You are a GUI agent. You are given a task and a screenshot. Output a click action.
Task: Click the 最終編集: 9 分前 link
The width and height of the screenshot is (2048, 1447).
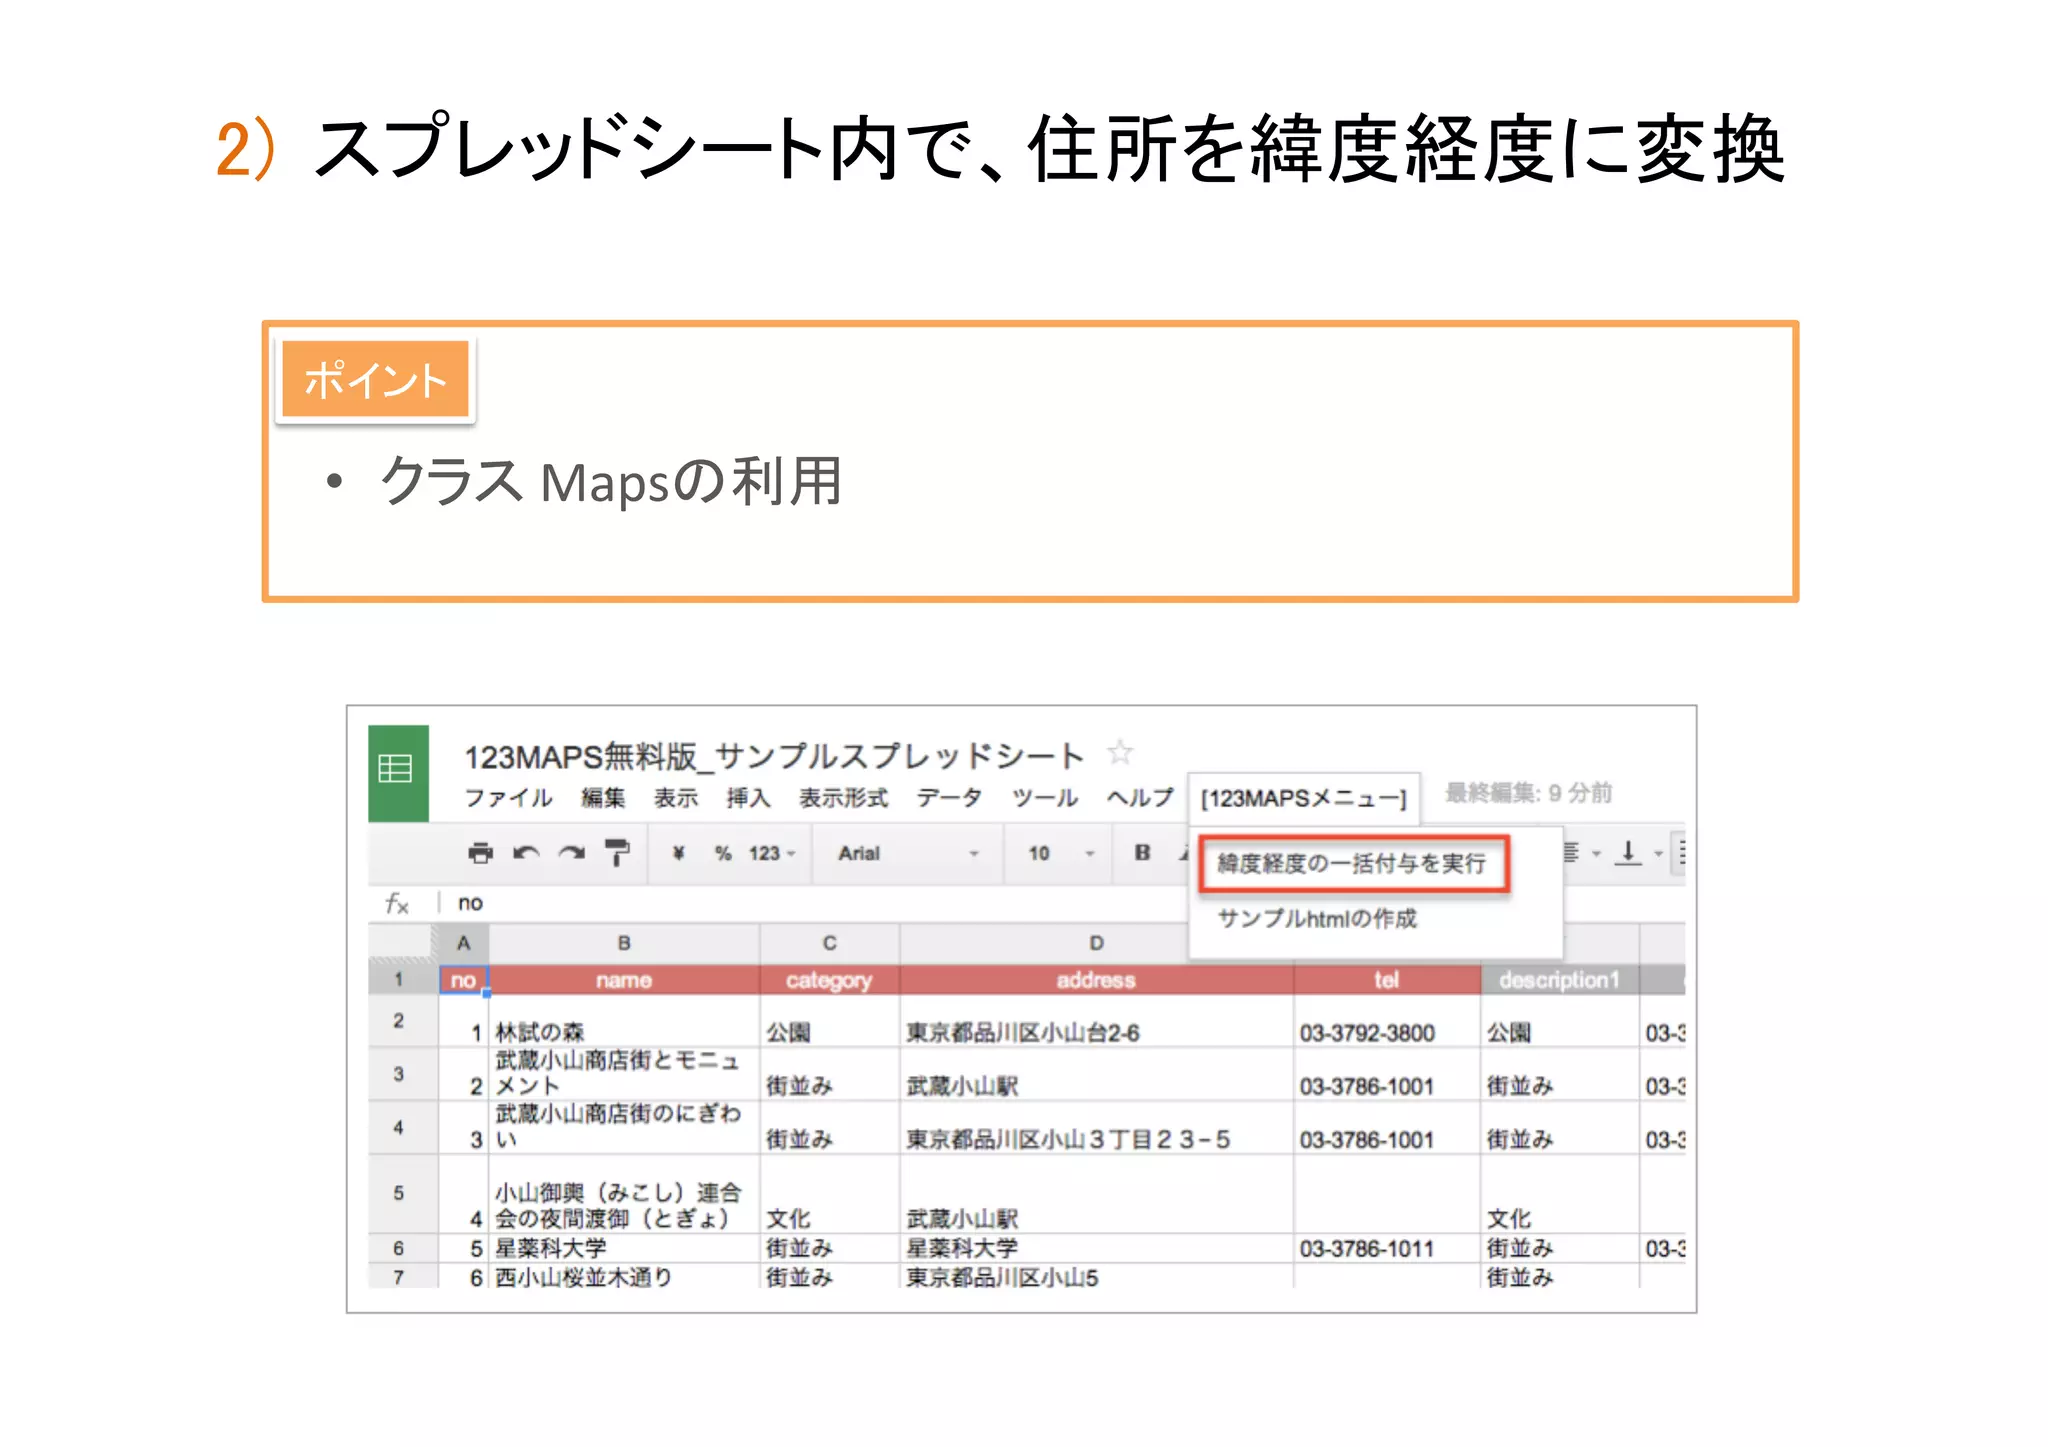(x=1528, y=793)
